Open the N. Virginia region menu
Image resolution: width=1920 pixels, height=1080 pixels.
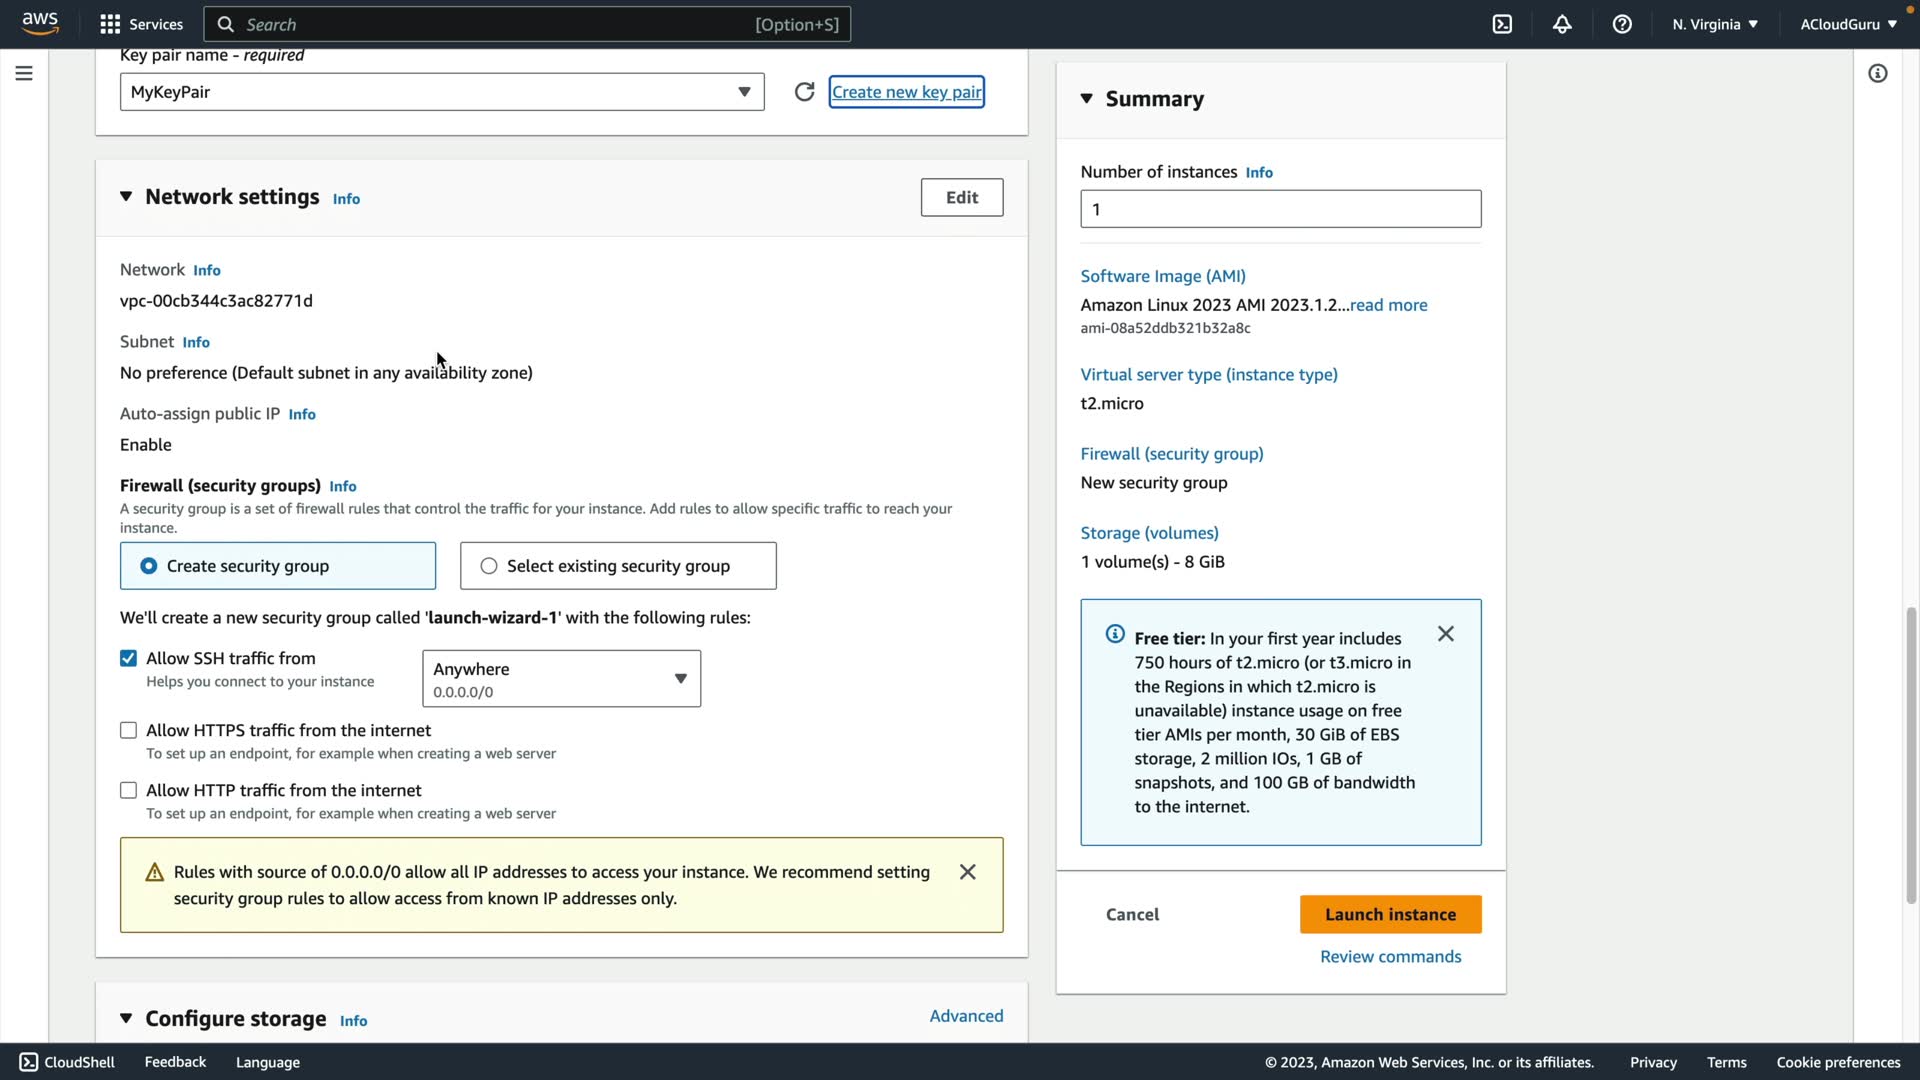tap(1714, 24)
